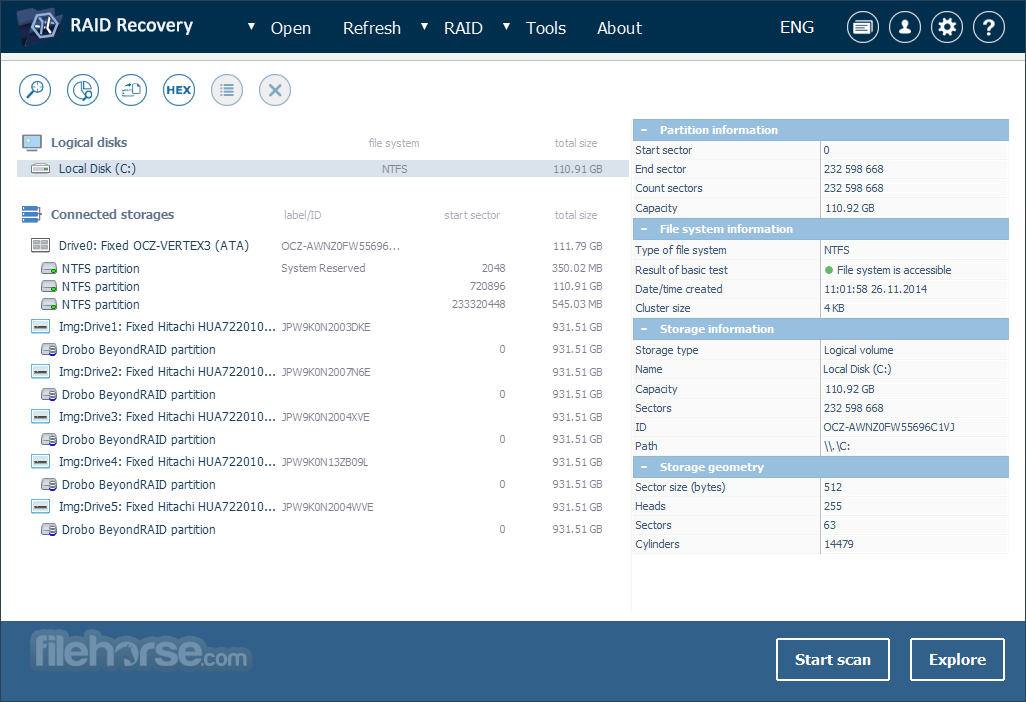Collapse the Partition information section
This screenshot has width=1026, height=702.
pos(645,130)
